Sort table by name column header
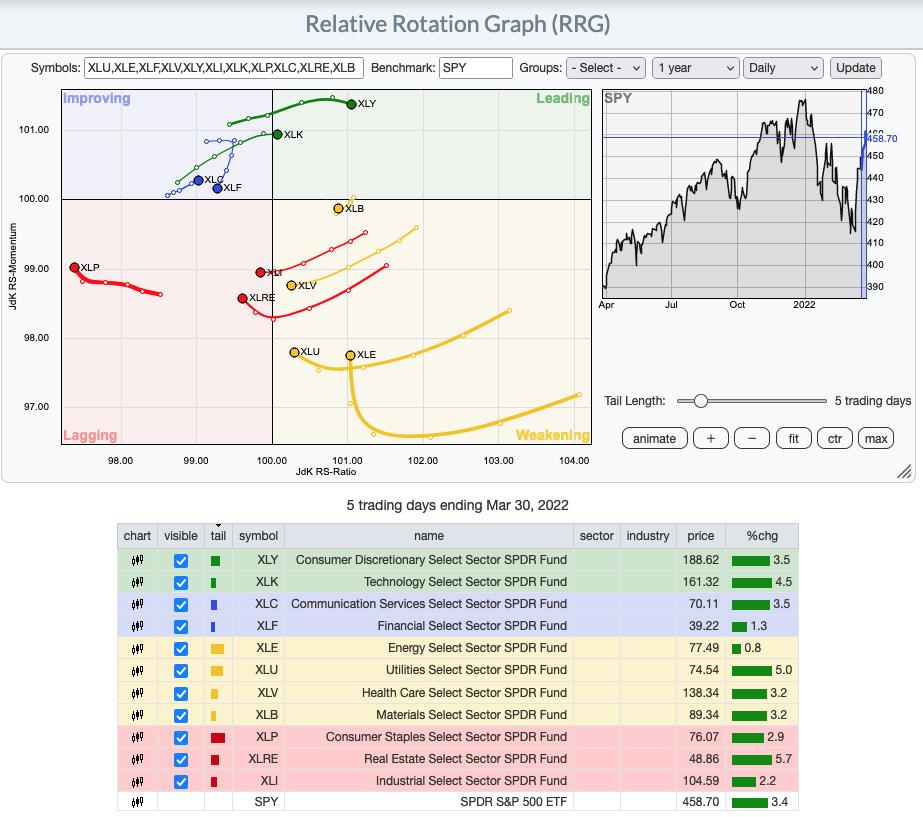This screenshot has width=923, height=817. tap(429, 536)
